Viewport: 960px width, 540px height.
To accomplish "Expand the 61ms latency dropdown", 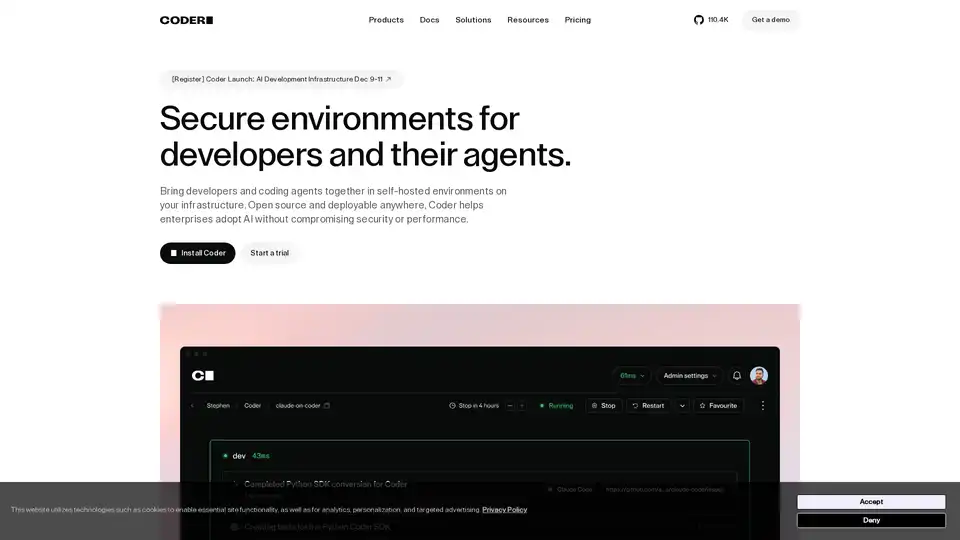I will (x=632, y=376).
